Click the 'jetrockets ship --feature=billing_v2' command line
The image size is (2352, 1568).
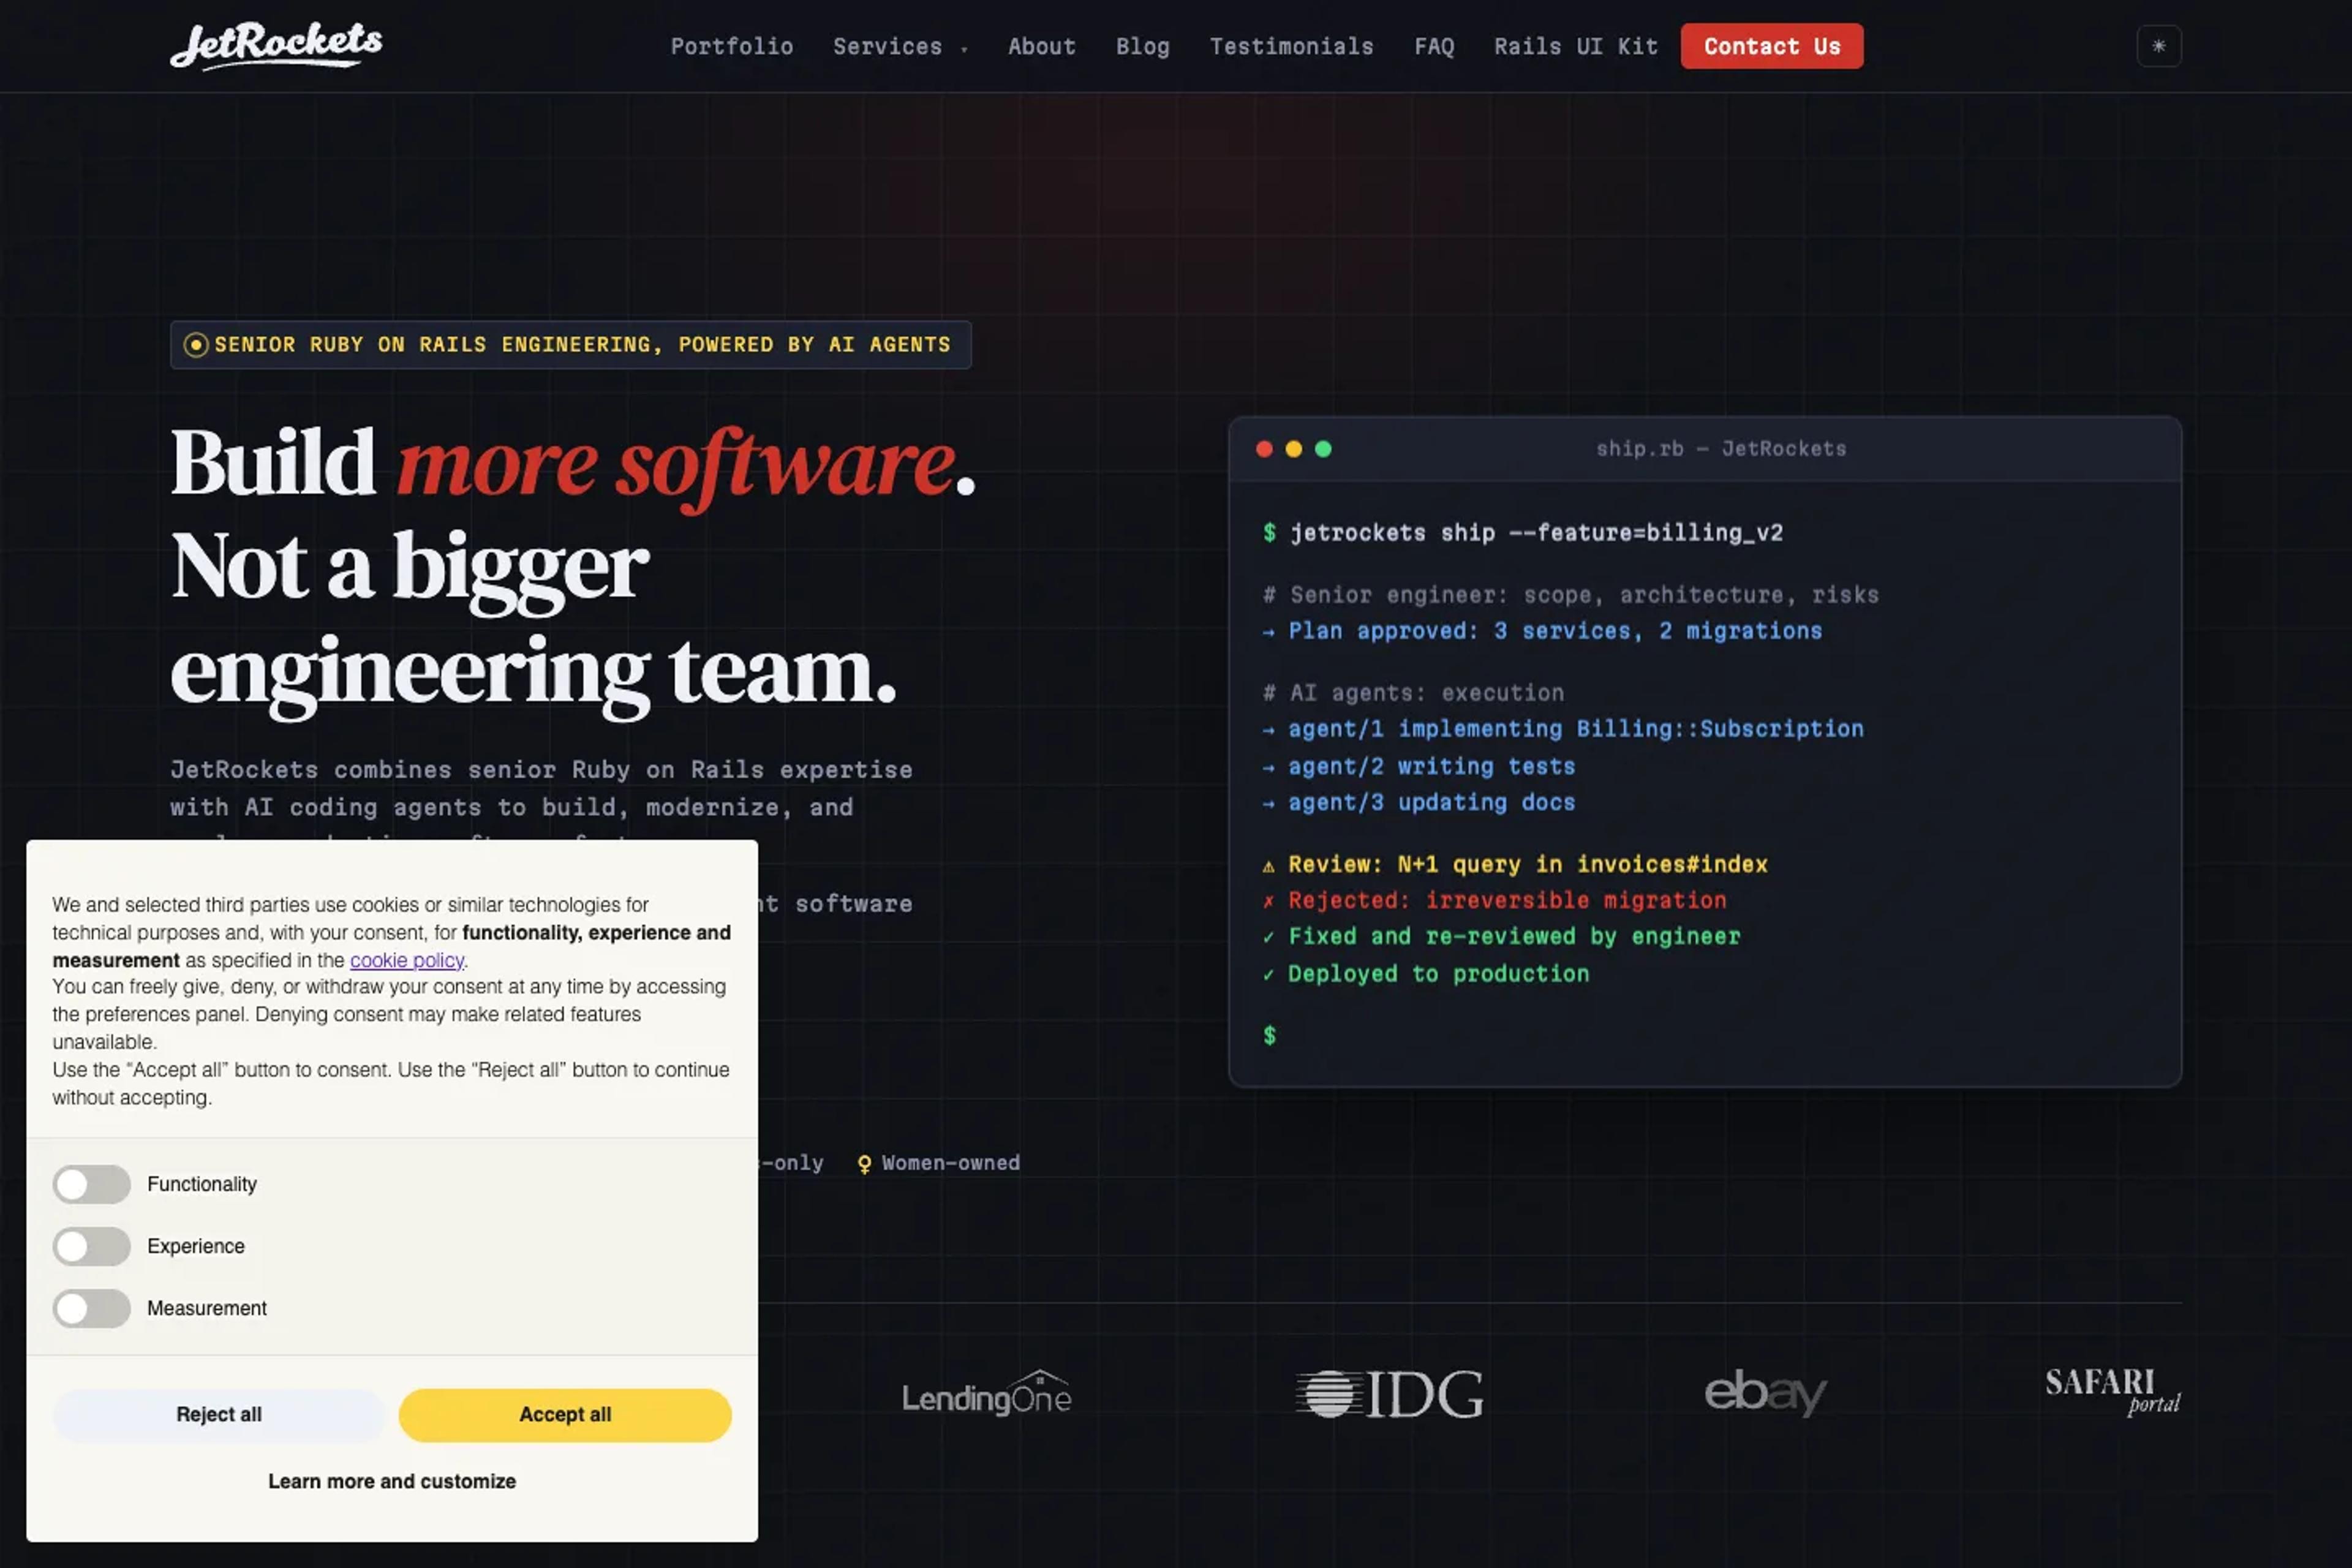click(1522, 533)
